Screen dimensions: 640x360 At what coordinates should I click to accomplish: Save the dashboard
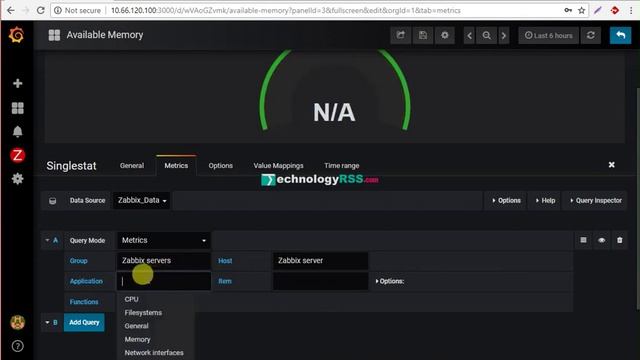point(422,36)
